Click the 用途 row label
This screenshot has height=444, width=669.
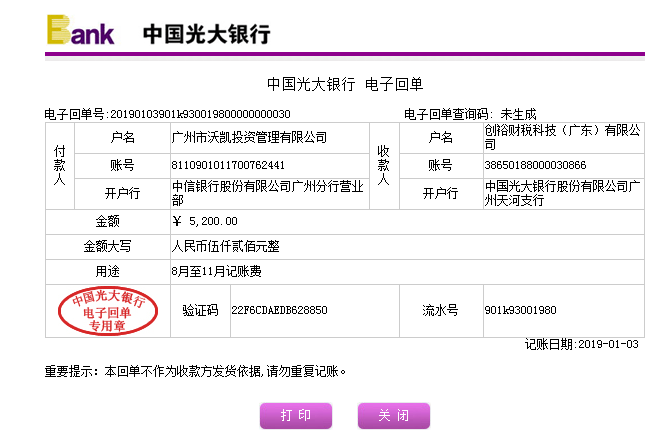point(107,271)
